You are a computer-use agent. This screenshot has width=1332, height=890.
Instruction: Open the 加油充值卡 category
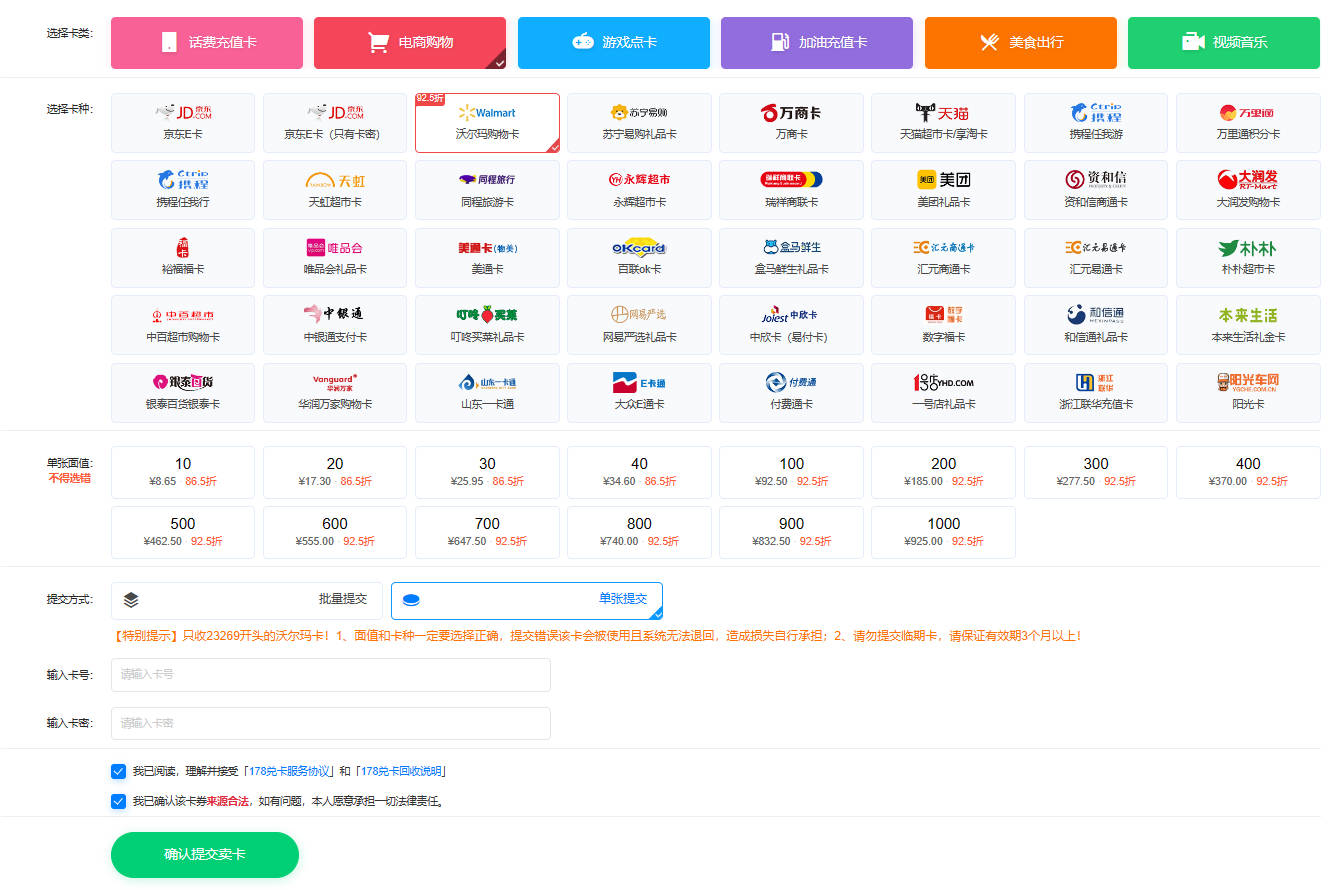817,43
